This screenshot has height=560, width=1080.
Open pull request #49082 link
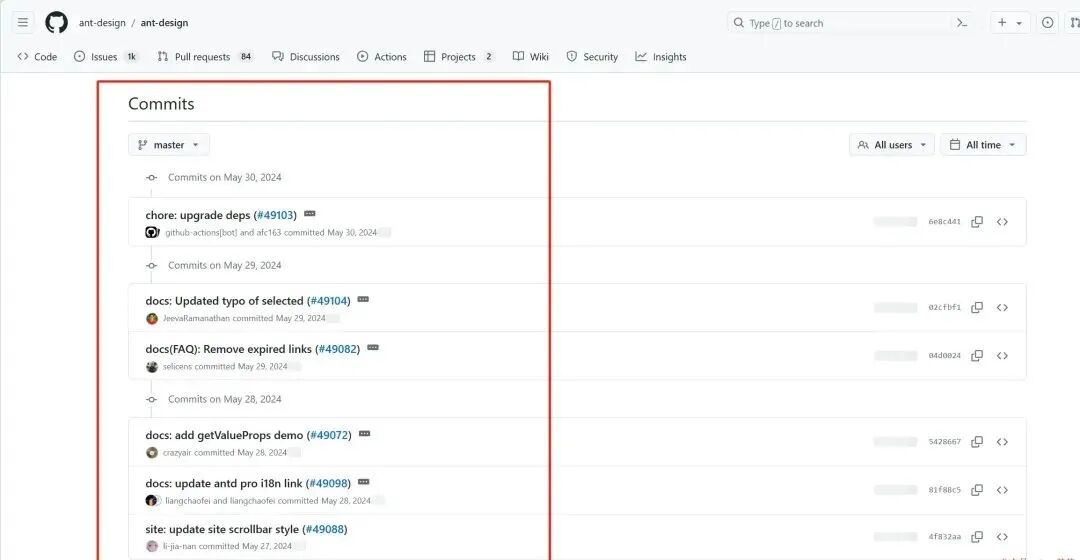tap(338, 349)
